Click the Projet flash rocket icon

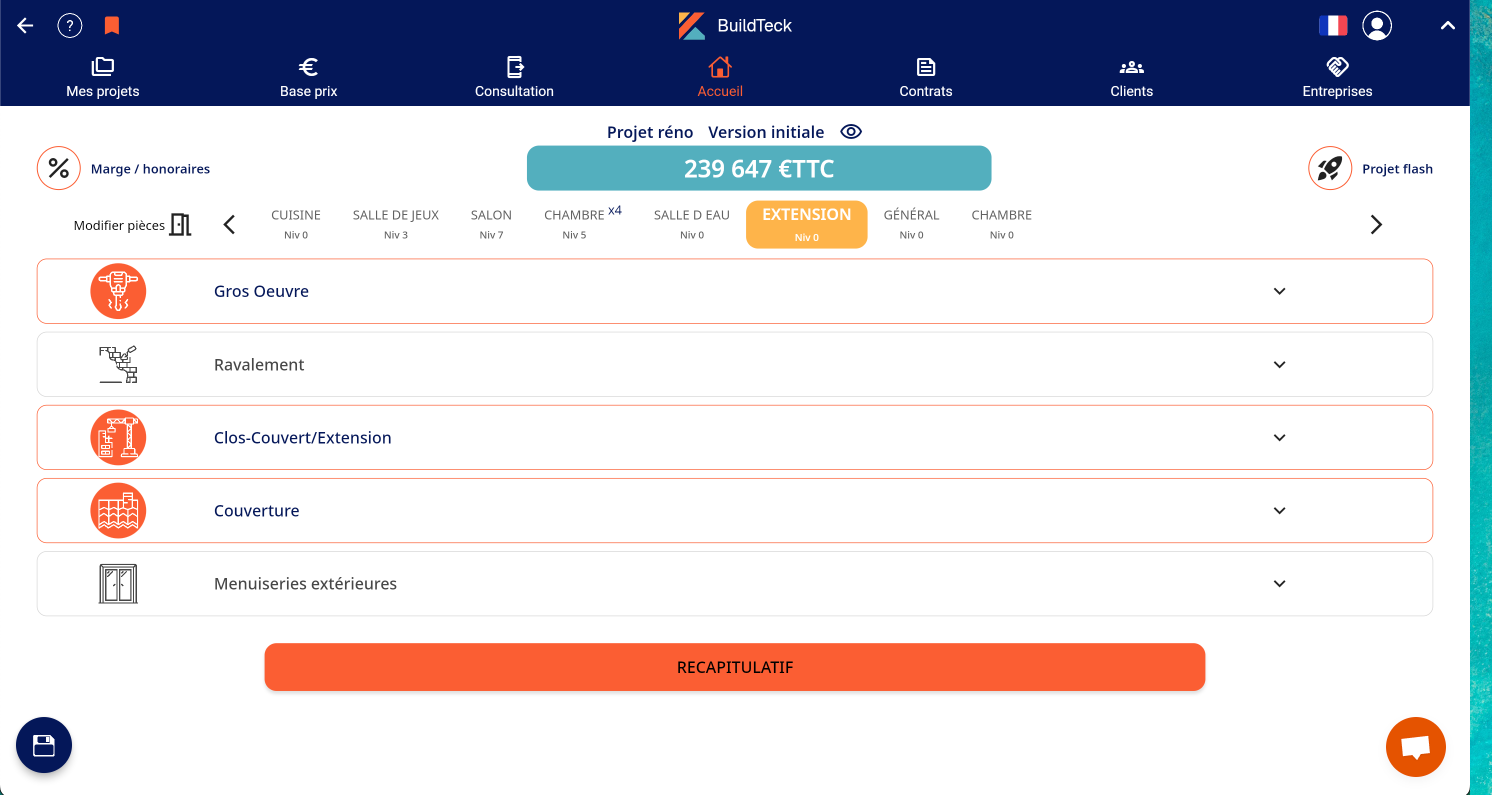coord(1329,168)
